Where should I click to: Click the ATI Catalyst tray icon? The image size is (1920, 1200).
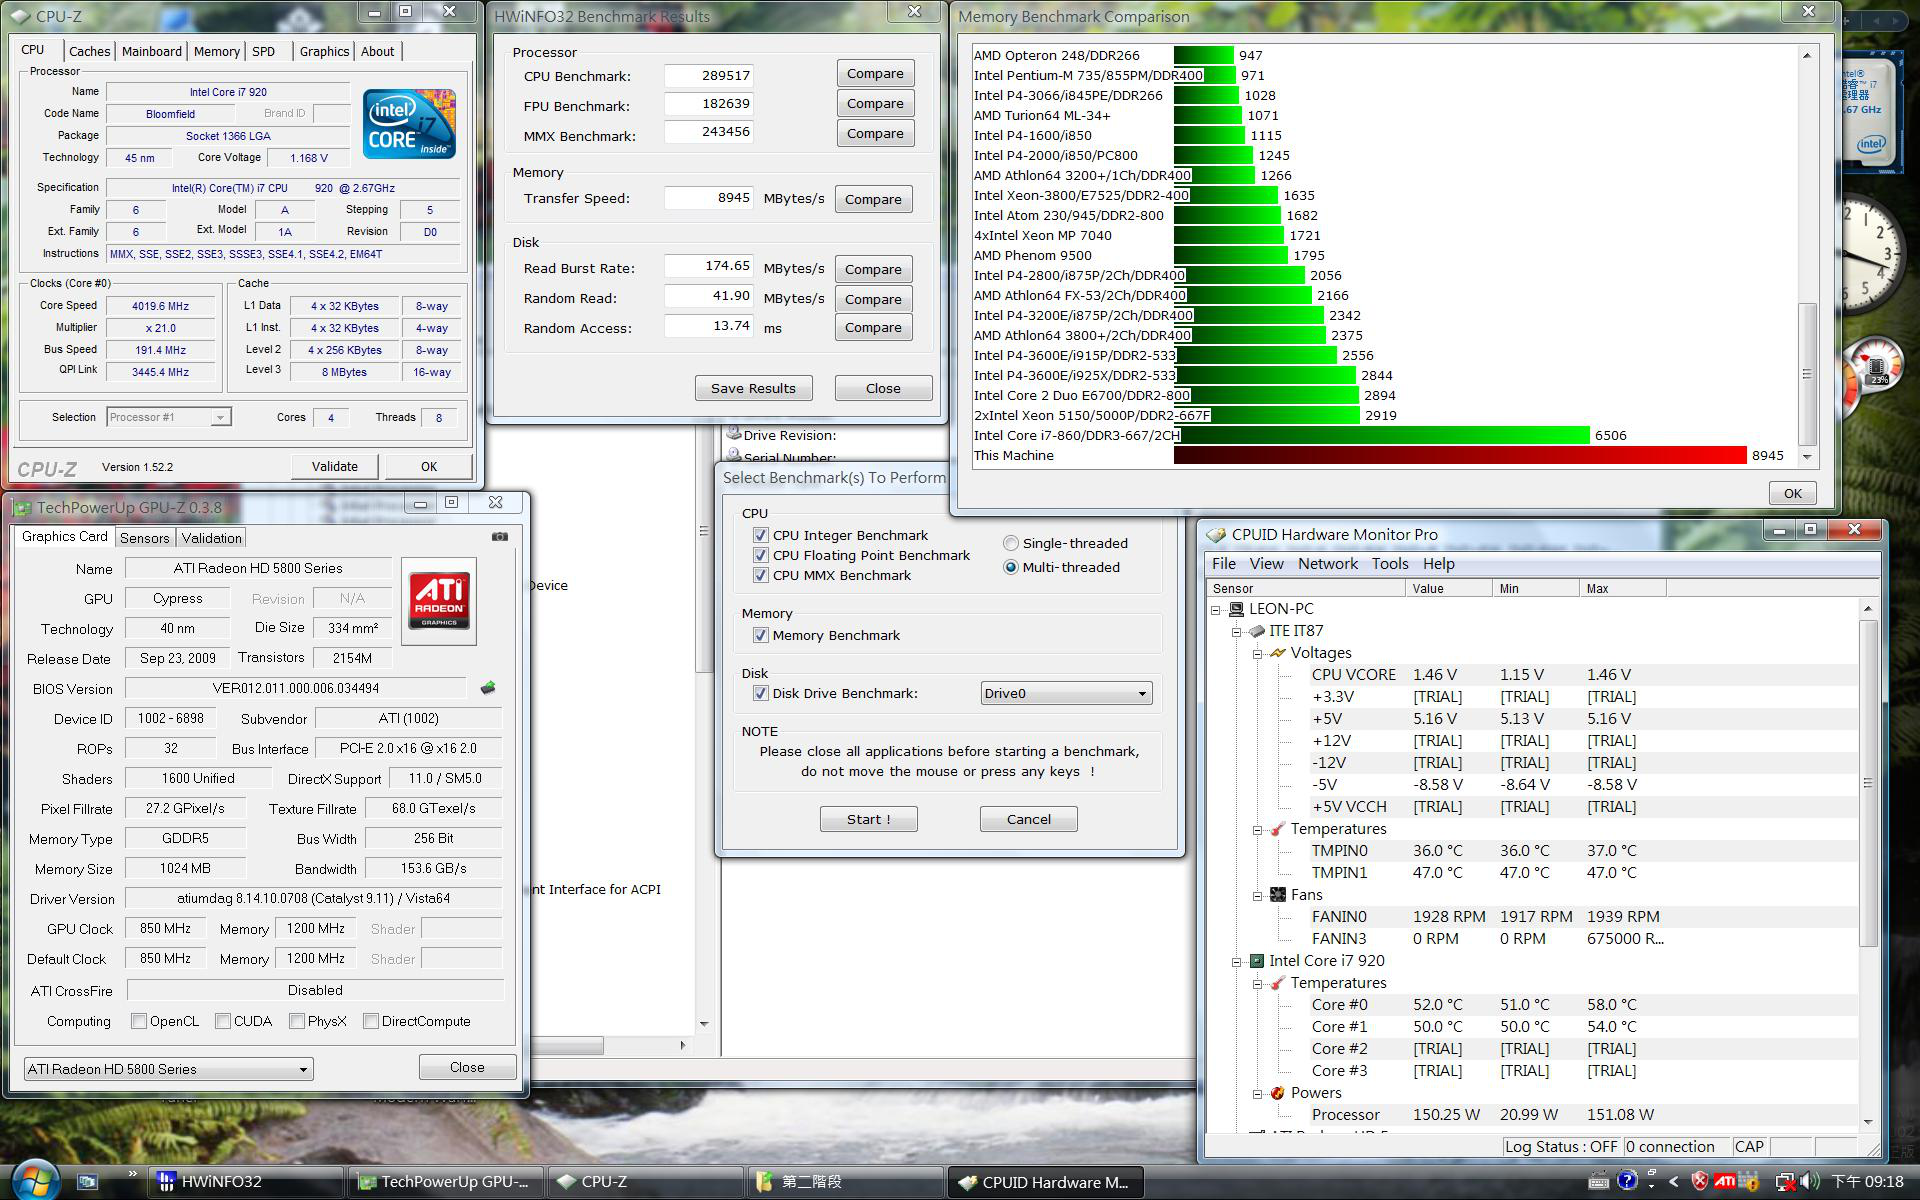click(x=1725, y=1181)
